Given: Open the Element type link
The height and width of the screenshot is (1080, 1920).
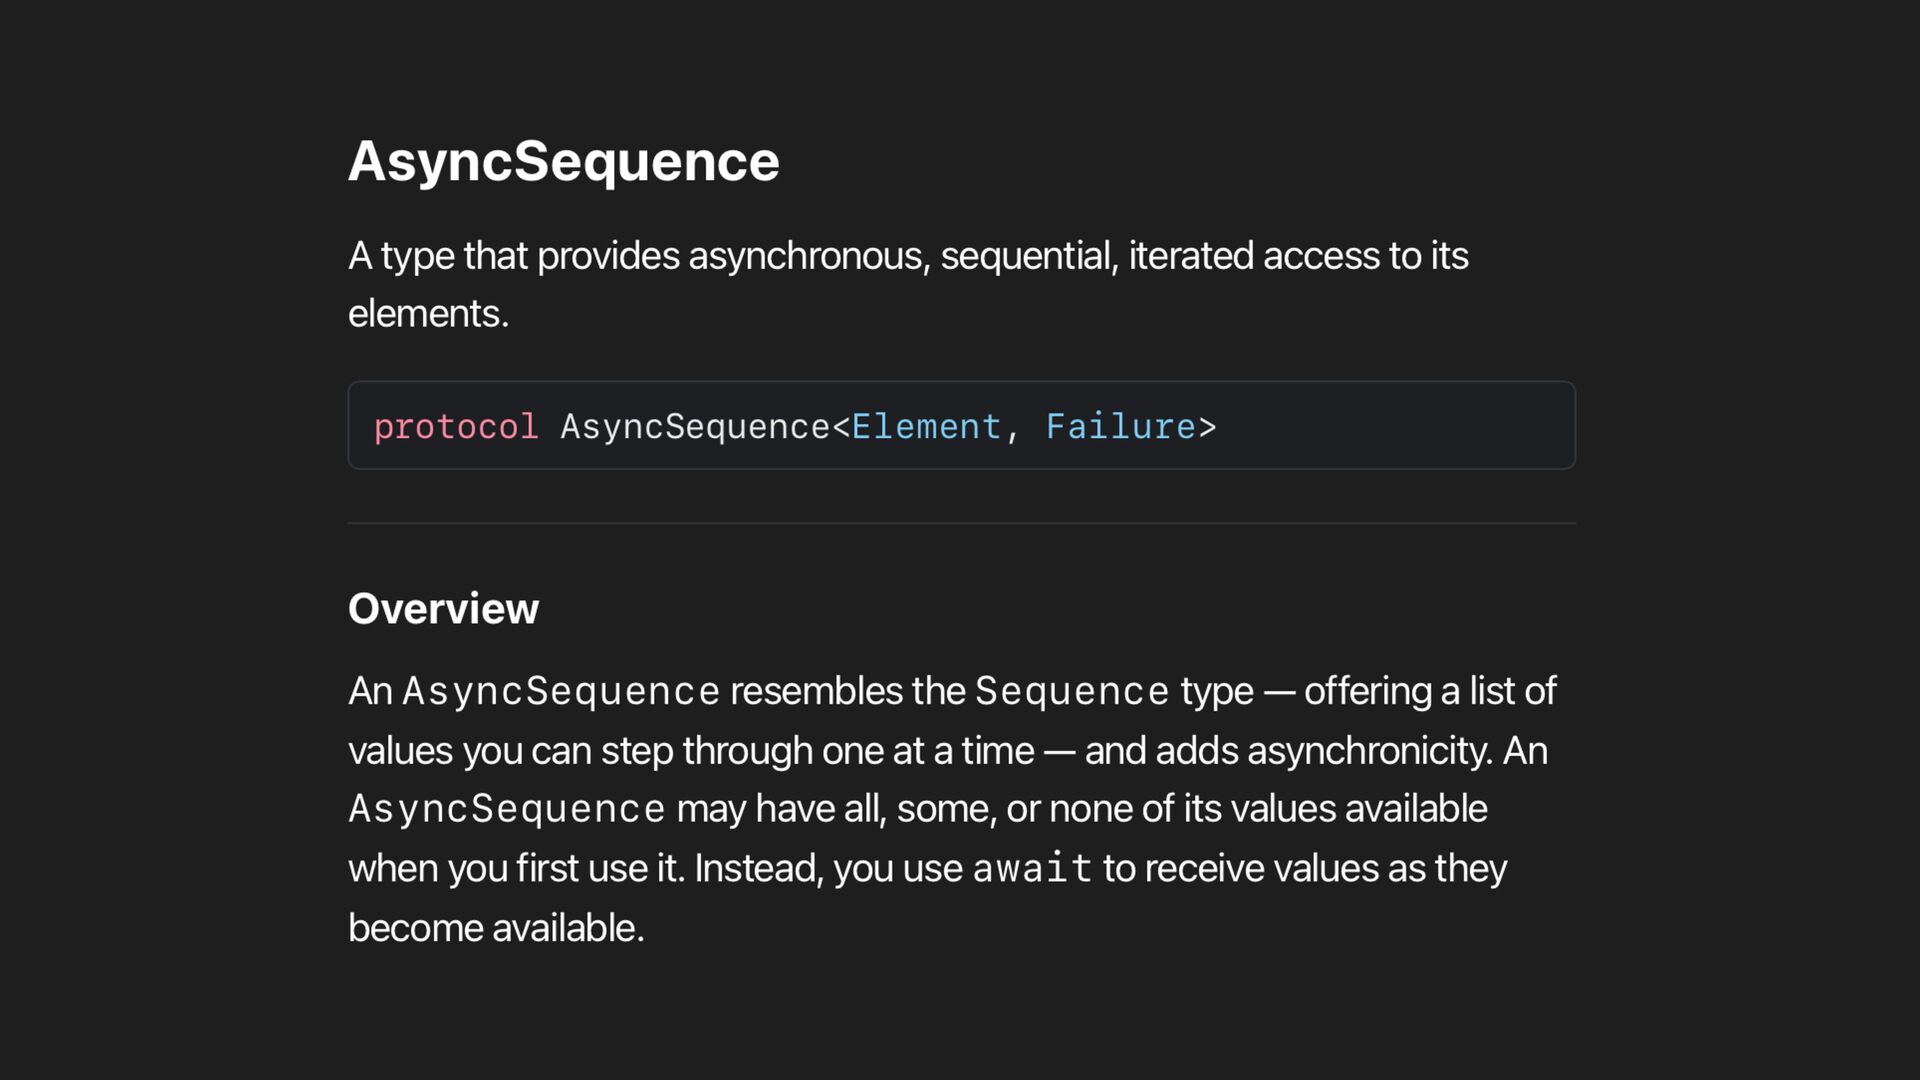Looking at the screenshot, I should 926,427.
